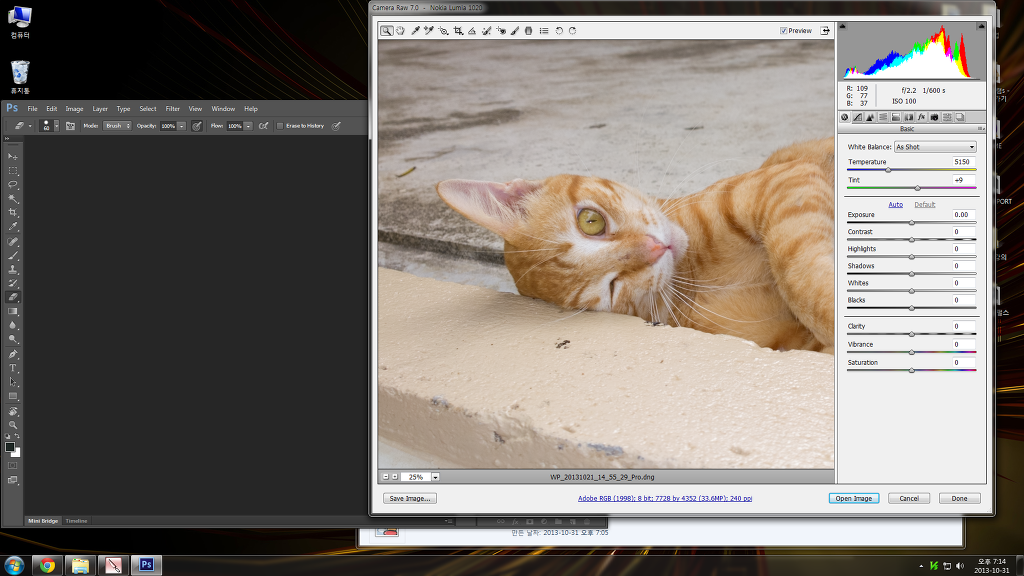Select the Zoom tool in Camera Raw

pyautogui.click(x=386, y=31)
